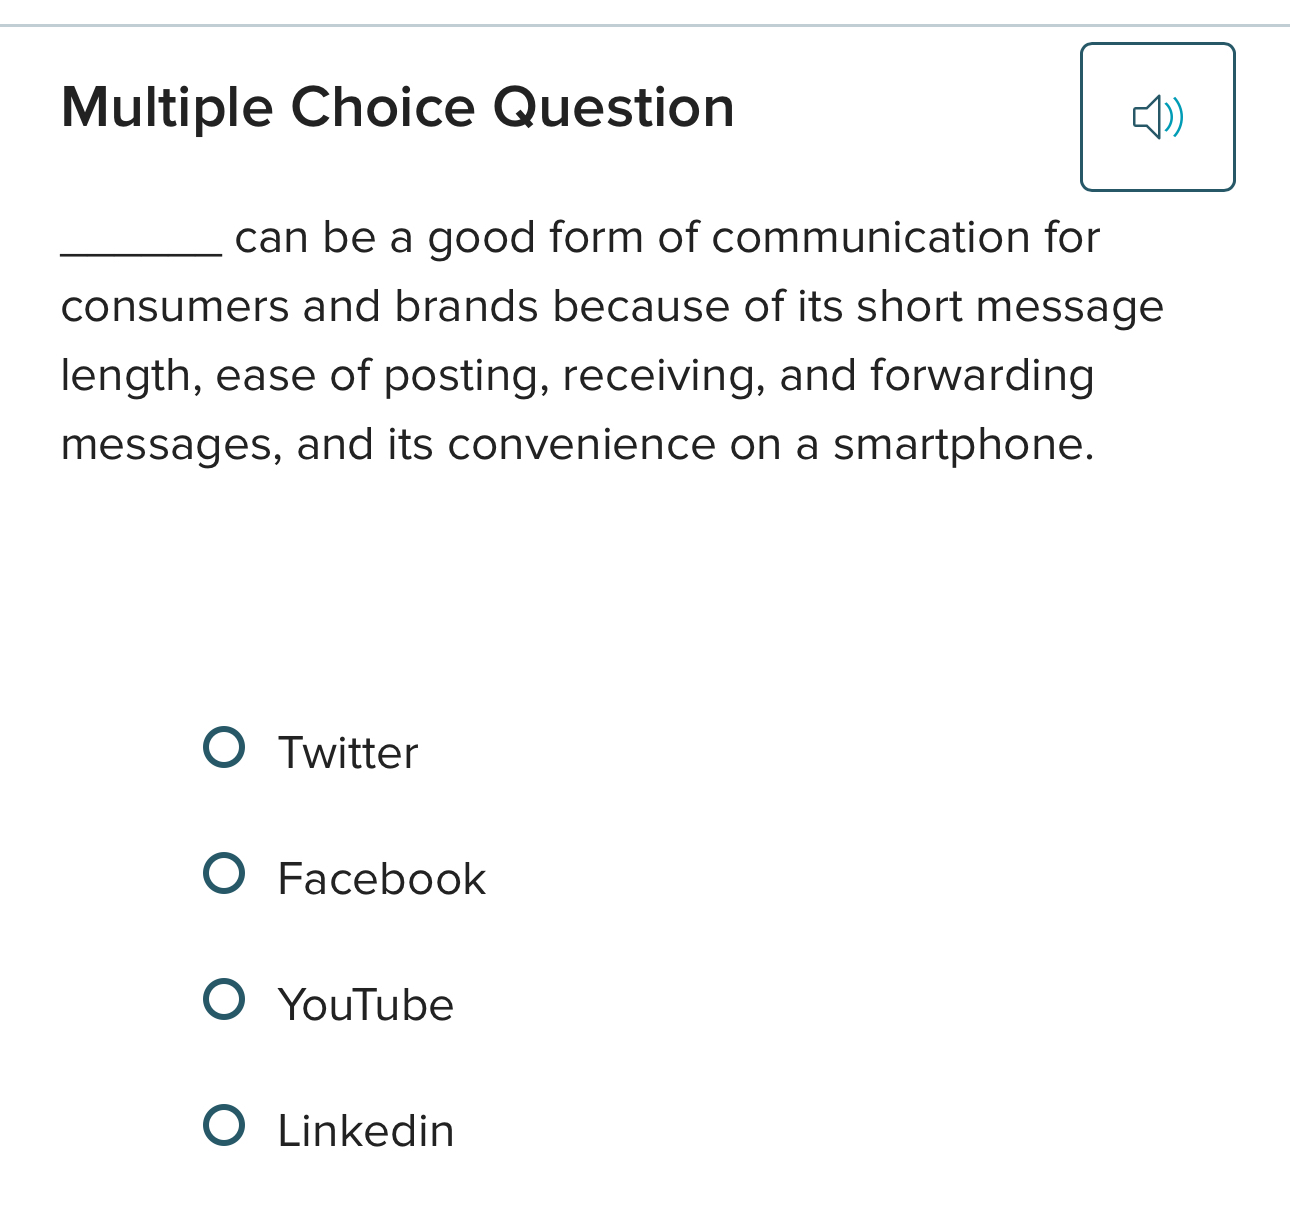1290x1224 pixels.
Task: Click the Twitter answer label text
Action: (x=347, y=753)
